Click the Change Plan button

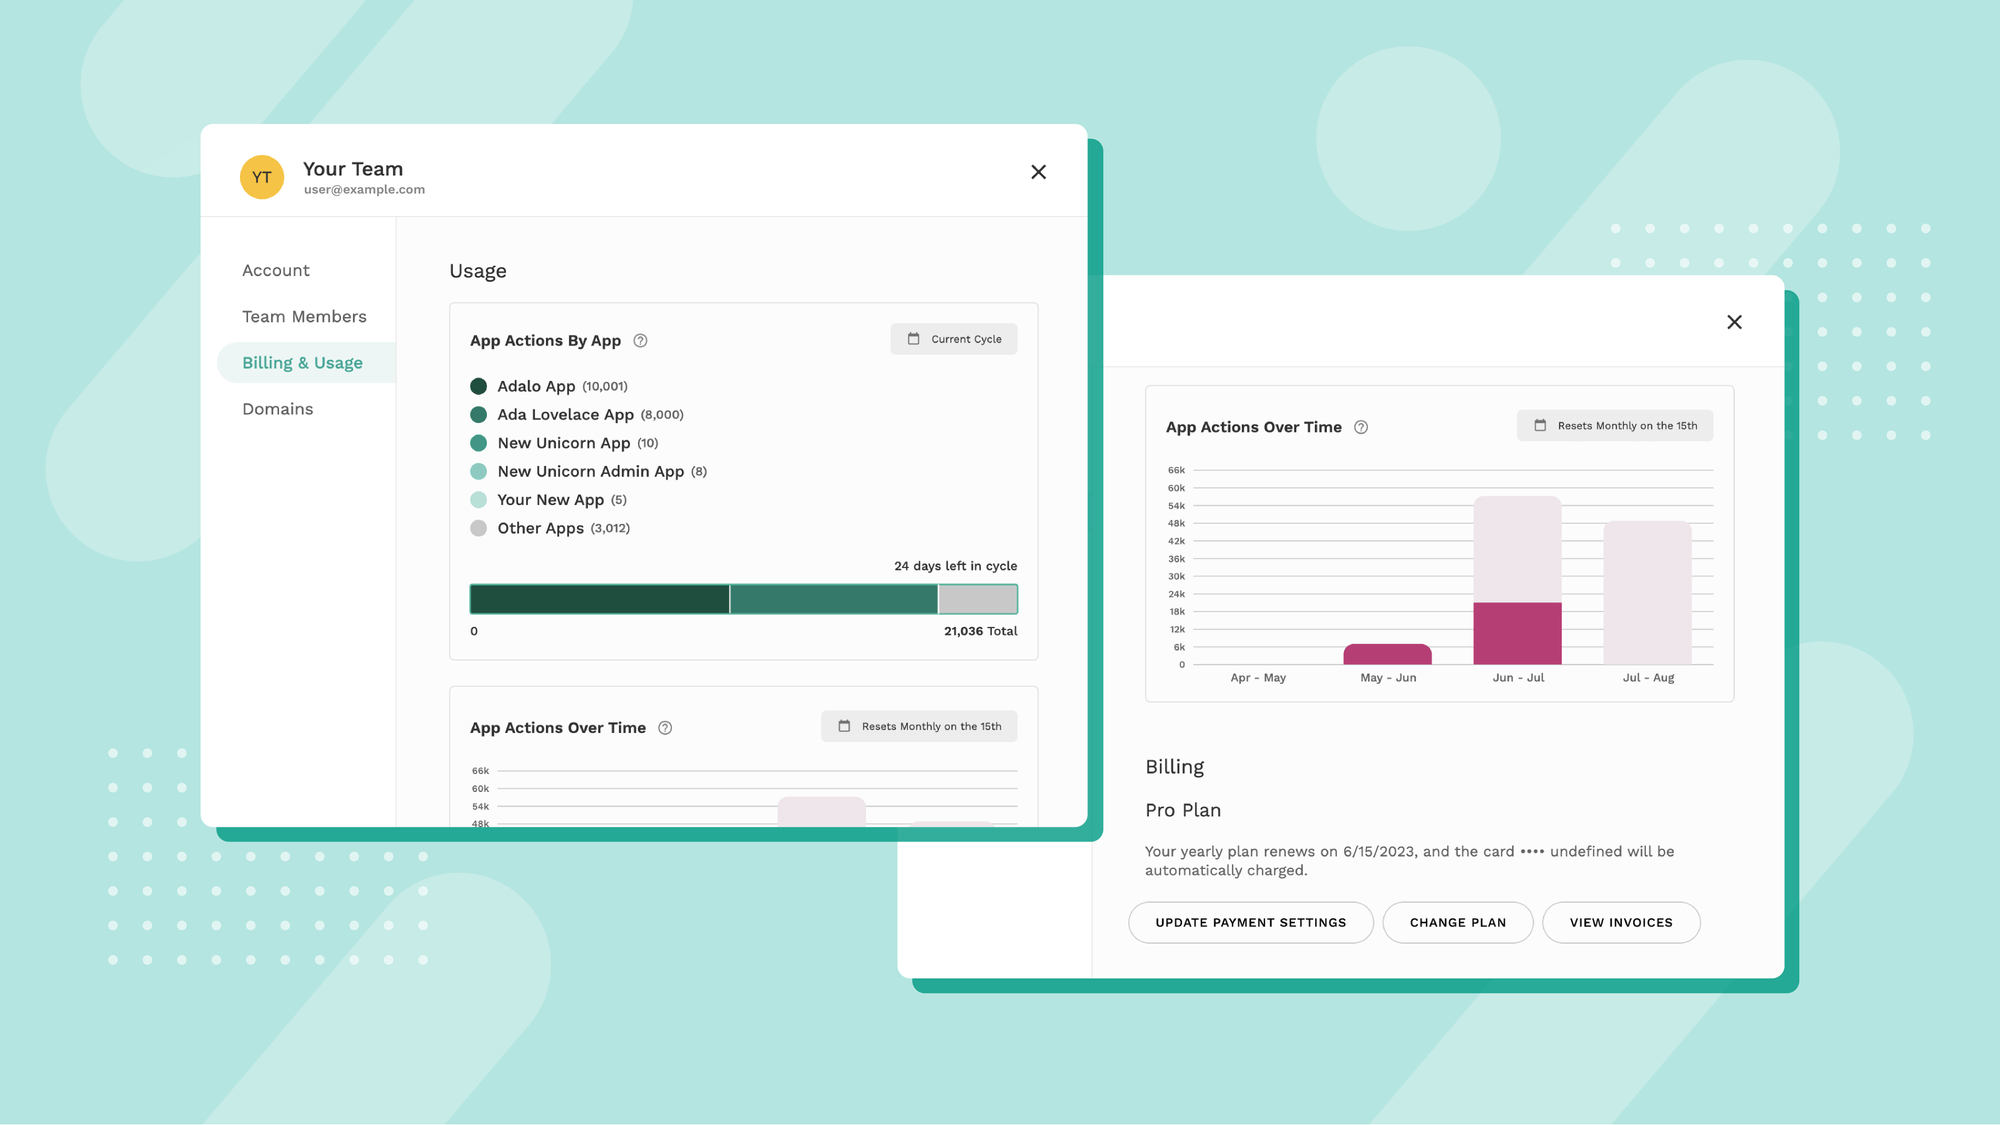(1457, 922)
